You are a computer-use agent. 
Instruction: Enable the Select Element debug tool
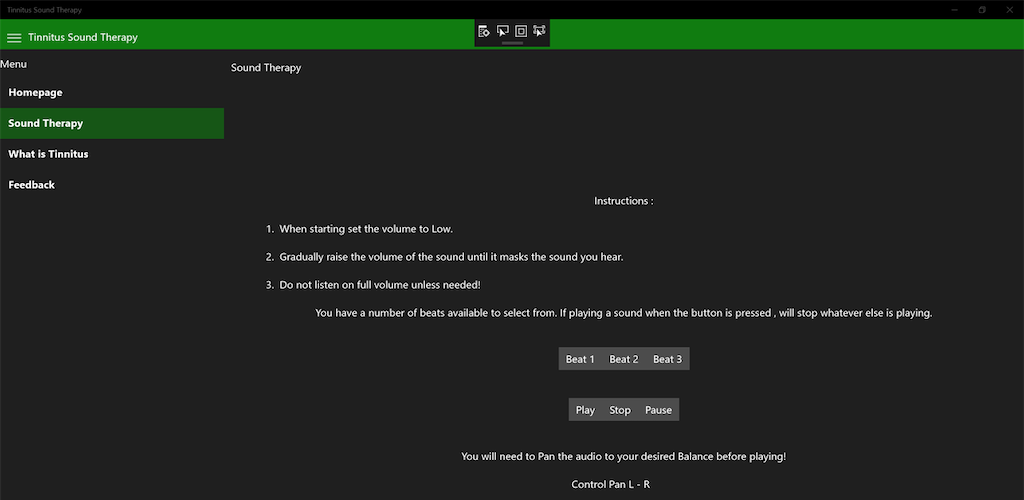point(503,31)
